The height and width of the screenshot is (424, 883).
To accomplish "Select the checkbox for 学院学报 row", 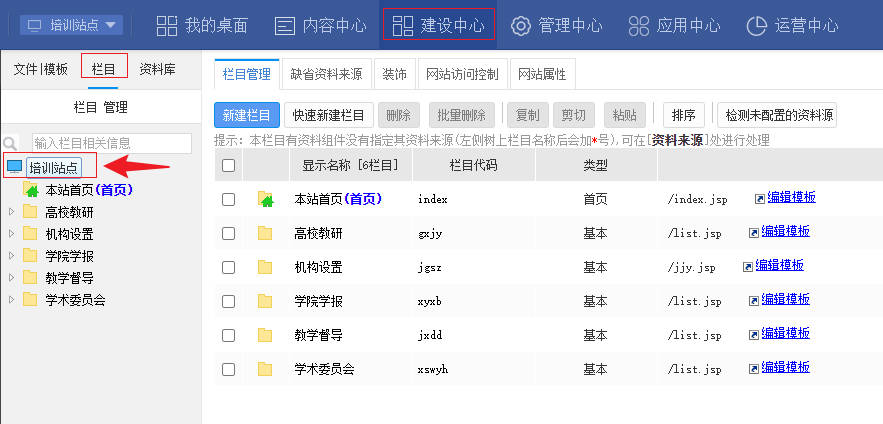I will 228,301.
